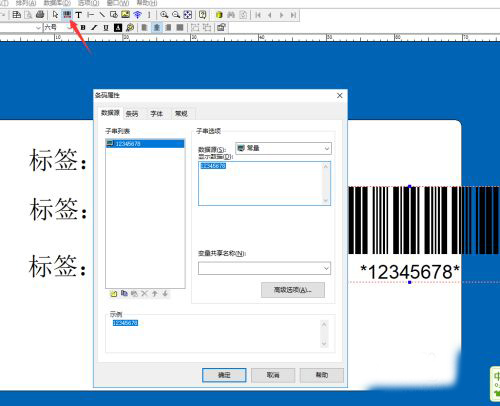Screen dimensions: 500x406
Task: Click the printer icon
Action: click(40, 15)
